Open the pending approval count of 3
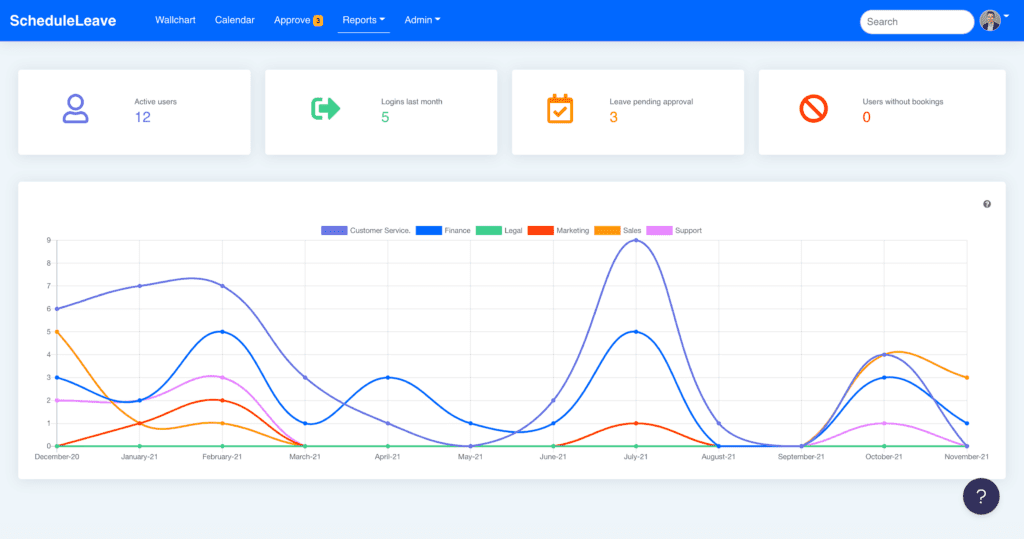1024x539 pixels. [x=613, y=117]
